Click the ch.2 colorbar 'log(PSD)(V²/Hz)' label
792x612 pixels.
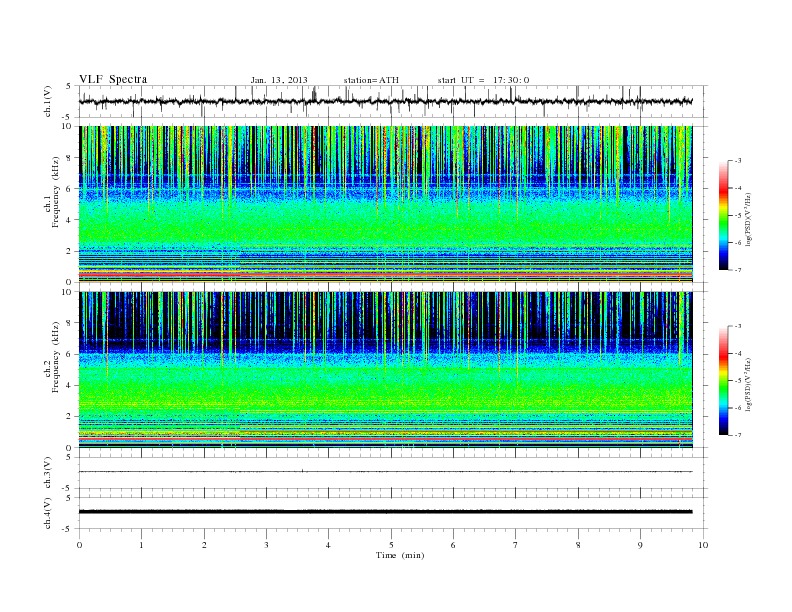click(x=749, y=384)
